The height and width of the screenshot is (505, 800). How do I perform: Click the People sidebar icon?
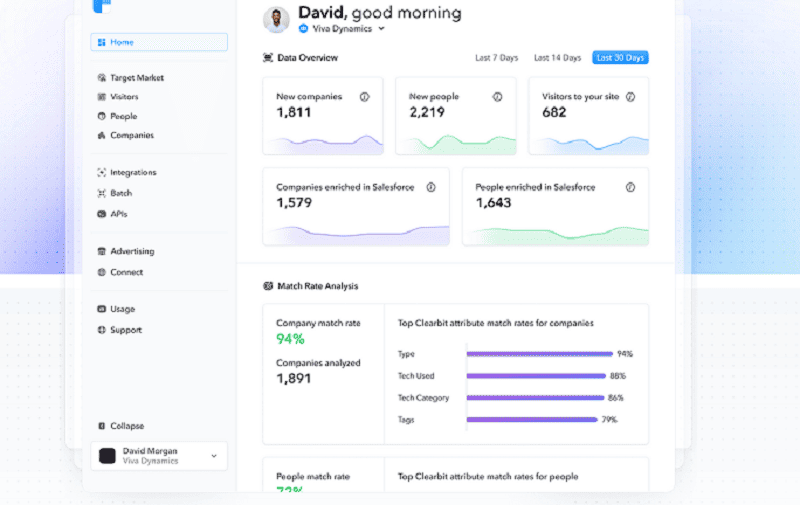tap(102, 116)
